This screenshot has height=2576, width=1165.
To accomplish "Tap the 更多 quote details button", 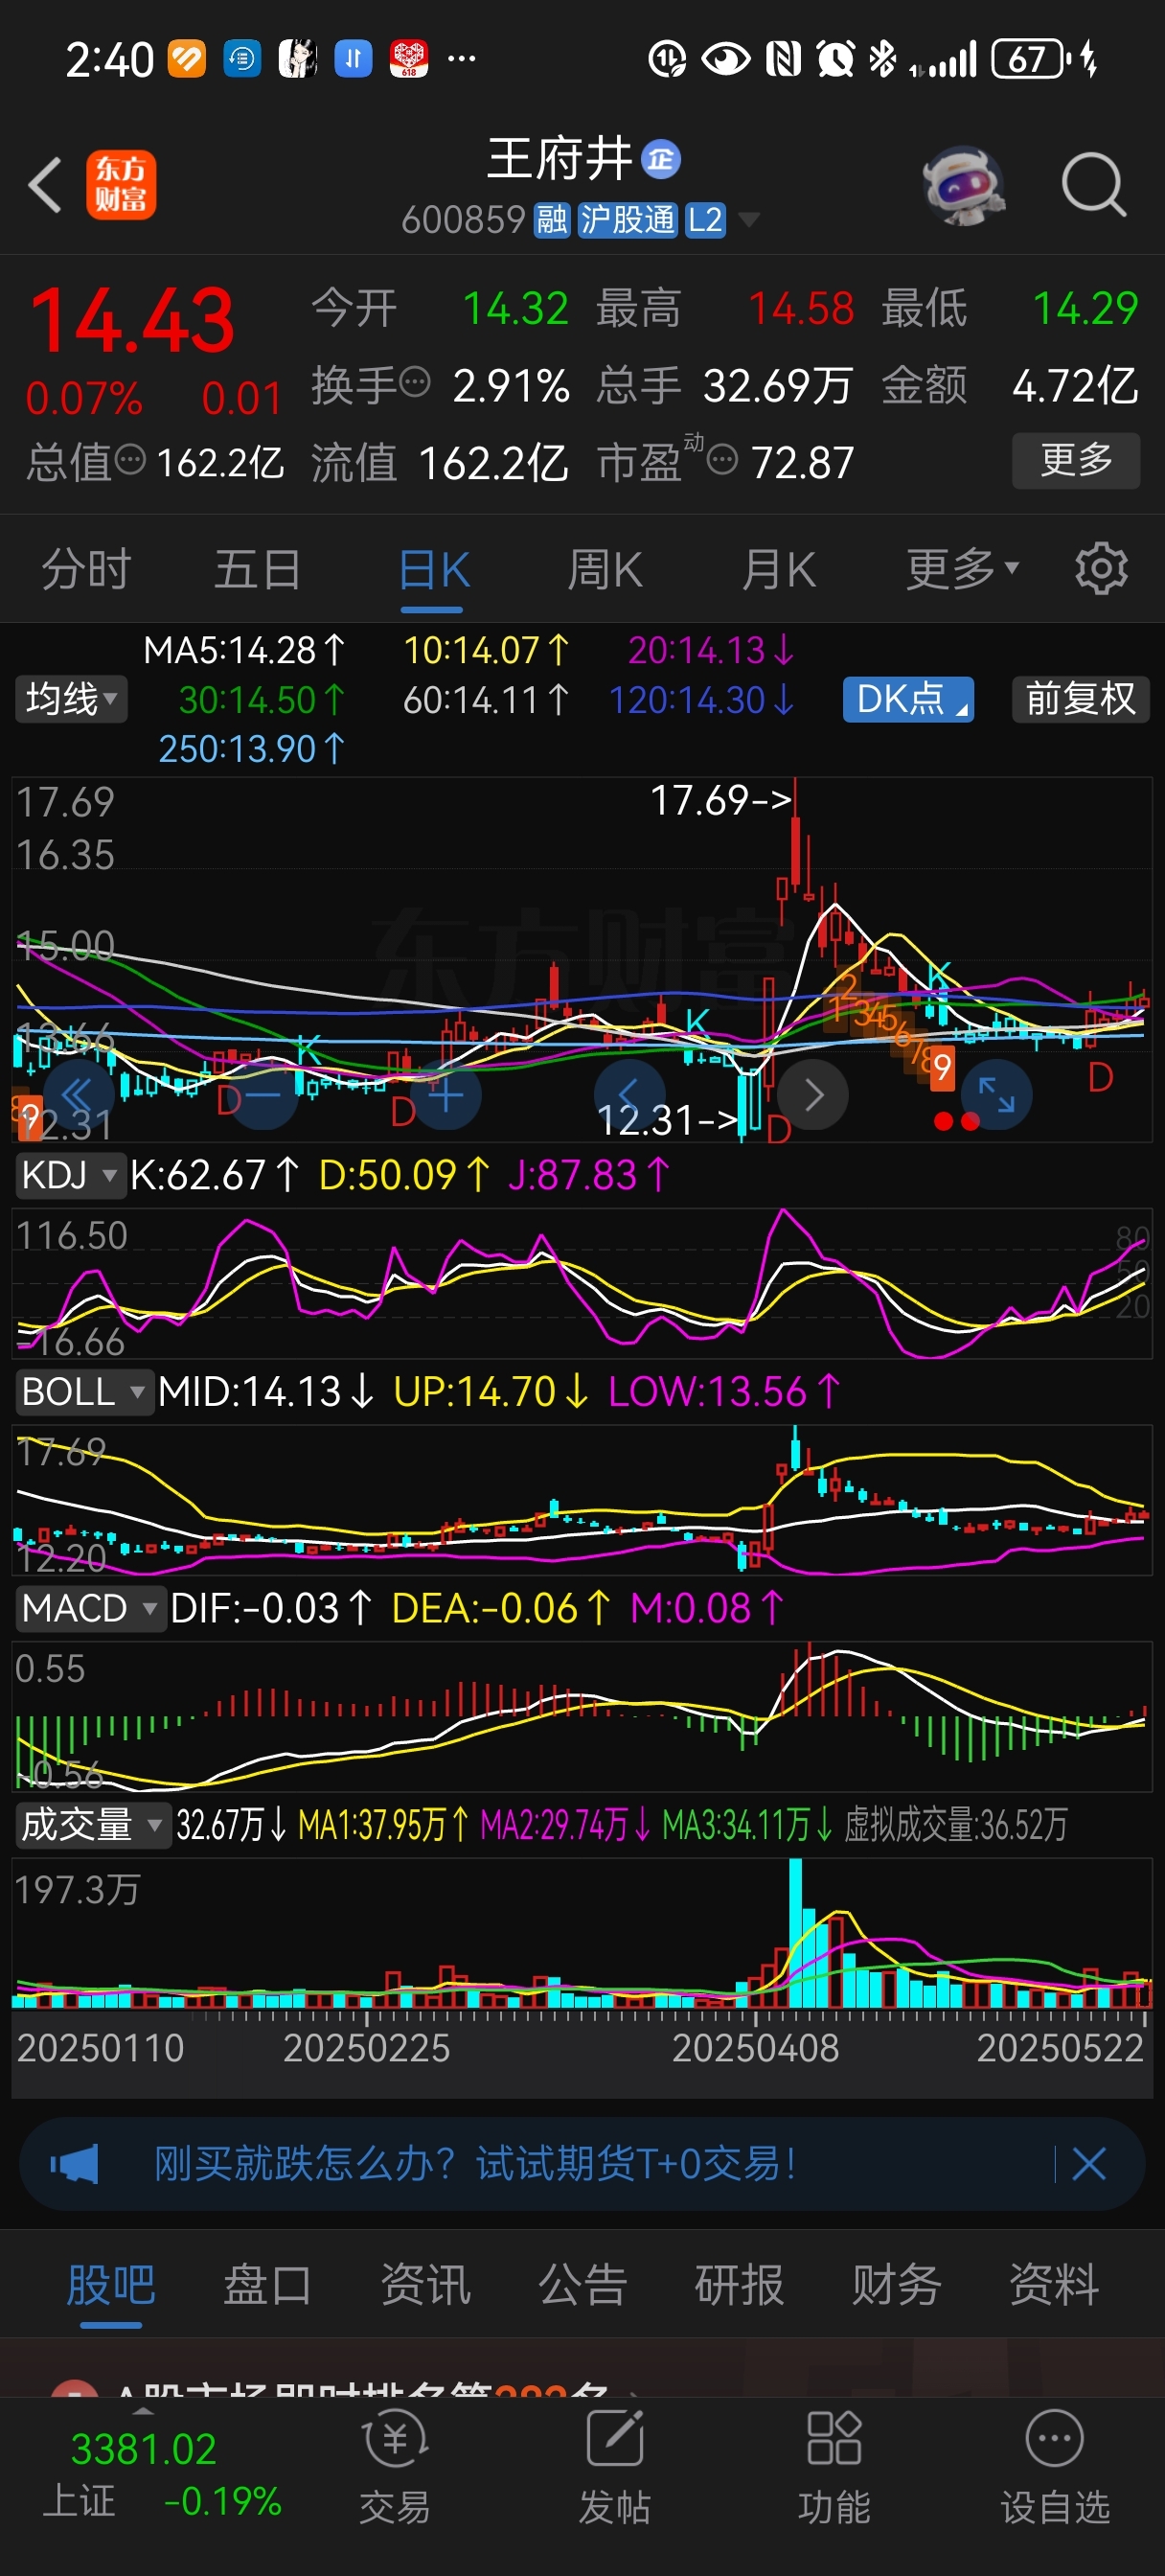I will point(1076,460).
